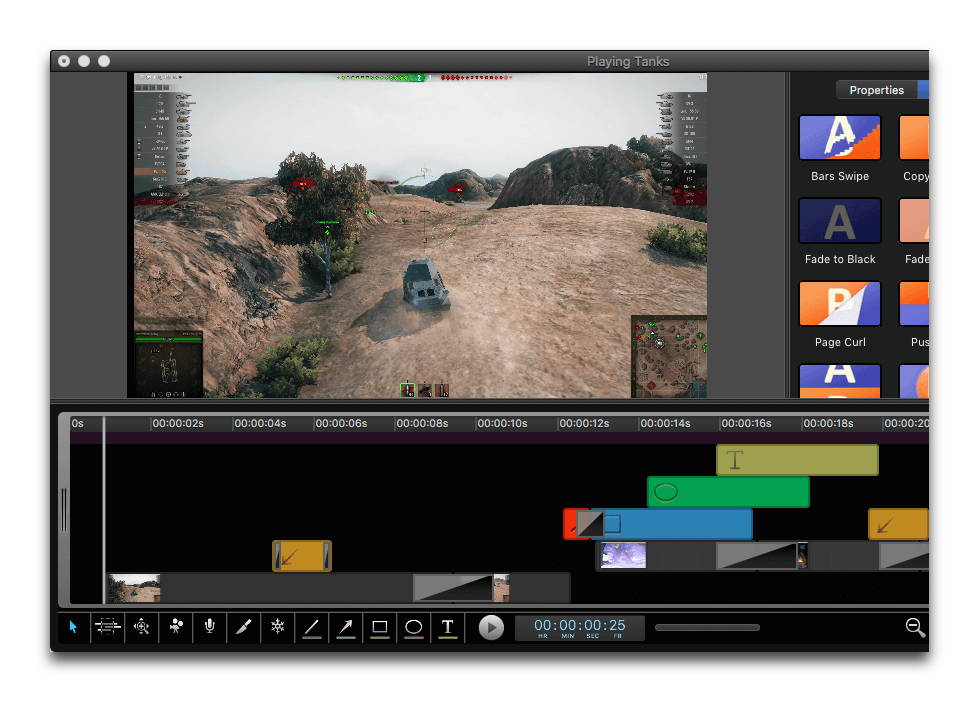Click the camera recording tool icon
Screen dimensions: 979x702
click(176, 627)
